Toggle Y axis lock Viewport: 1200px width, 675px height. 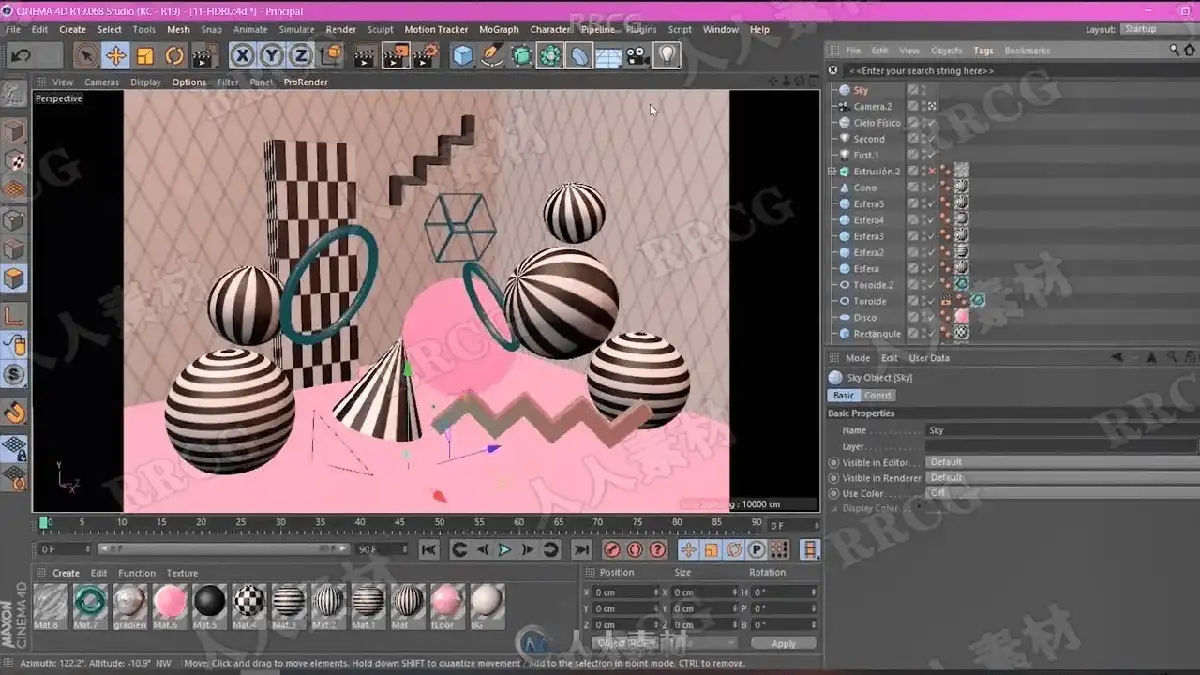[271, 56]
